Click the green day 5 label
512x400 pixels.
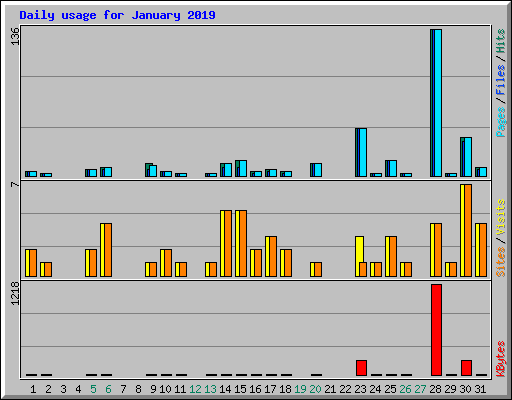pos(93,389)
